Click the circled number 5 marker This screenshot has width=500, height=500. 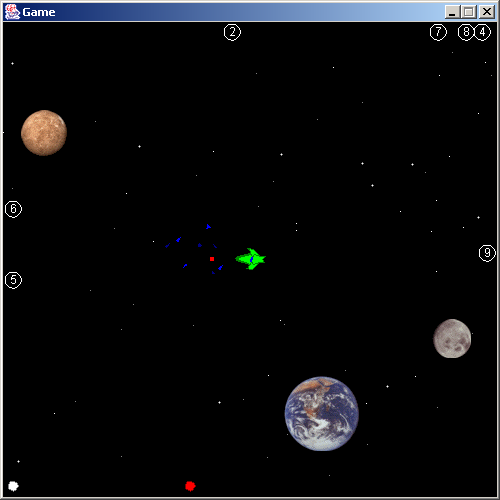(x=13, y=280)
